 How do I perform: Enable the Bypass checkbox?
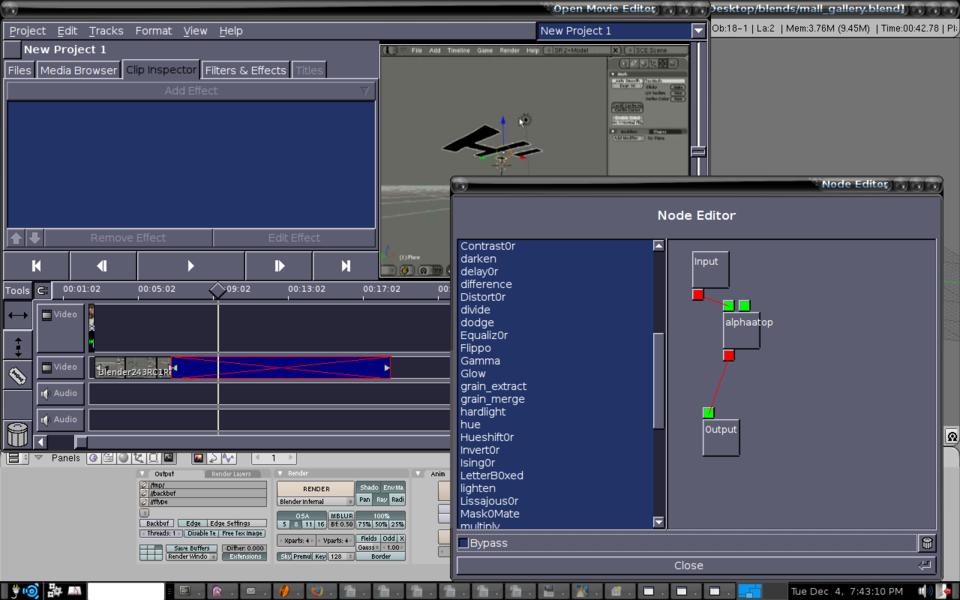point(463,543)
